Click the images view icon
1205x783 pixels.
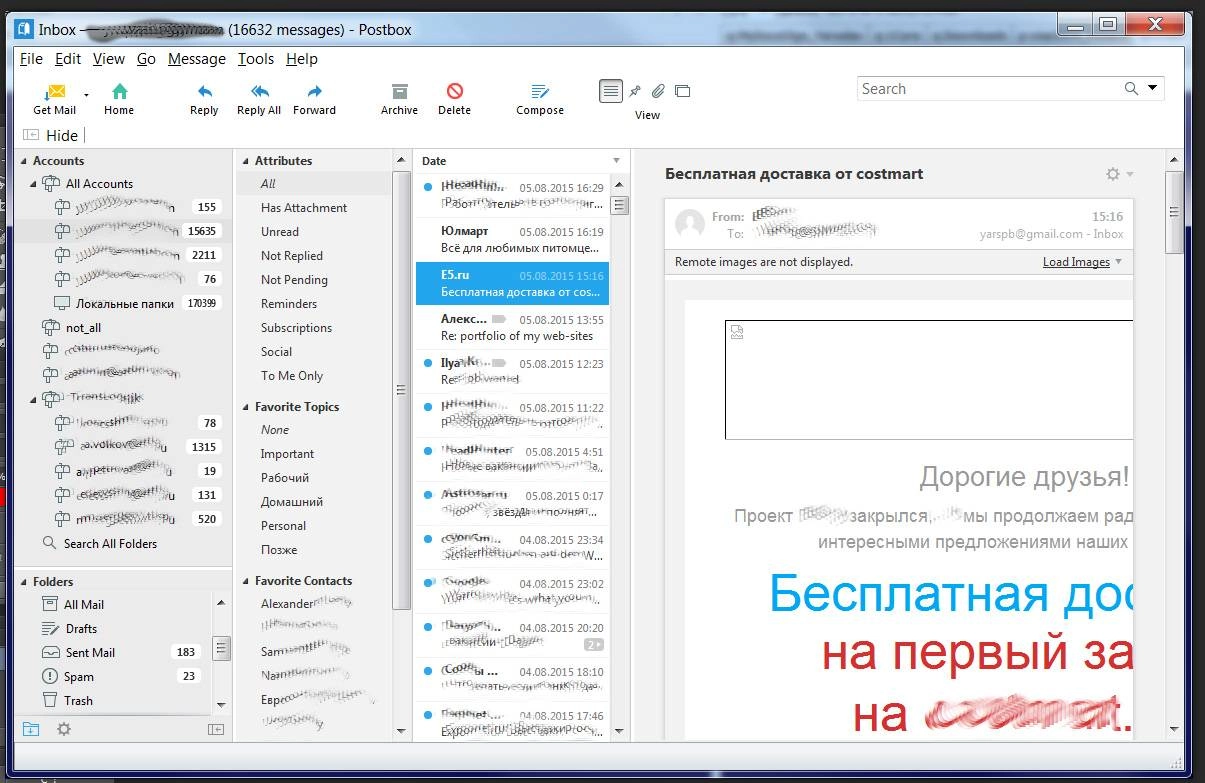point(682,91)
